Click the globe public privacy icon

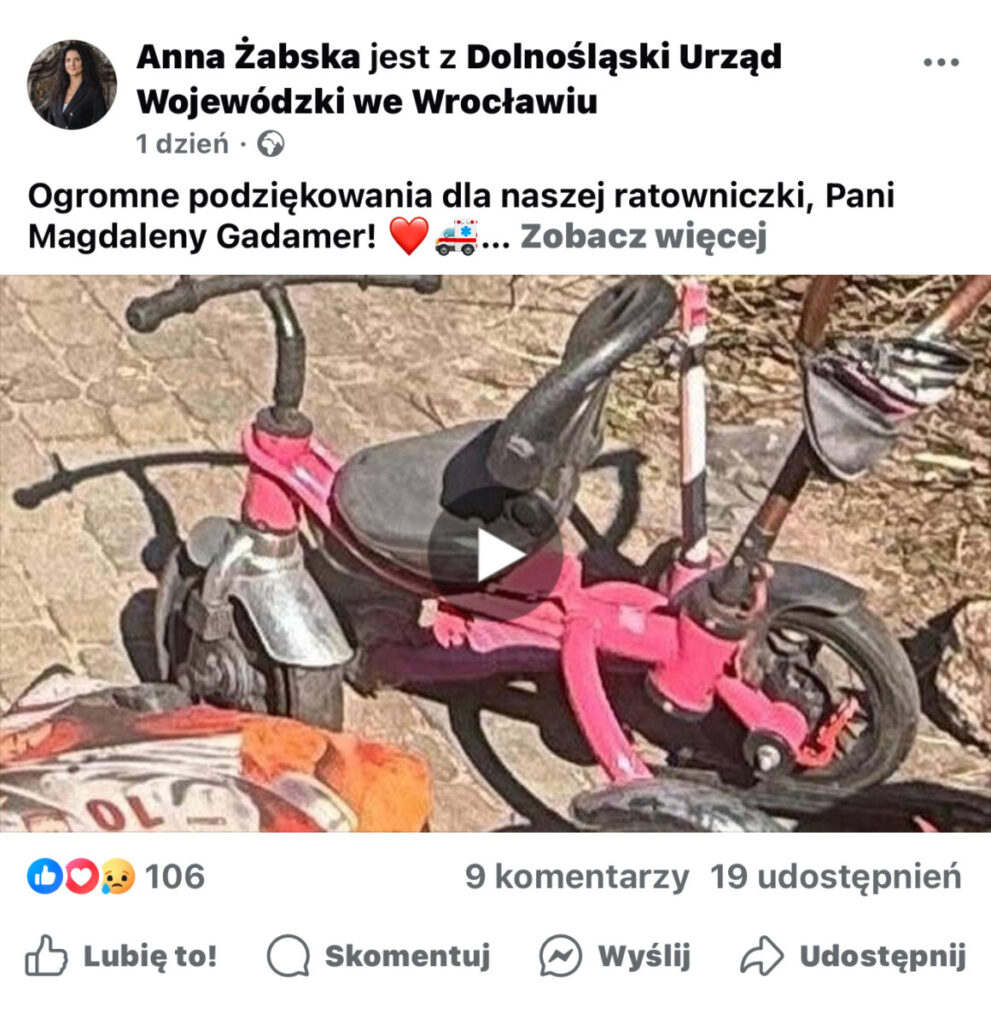click(270, 144)
